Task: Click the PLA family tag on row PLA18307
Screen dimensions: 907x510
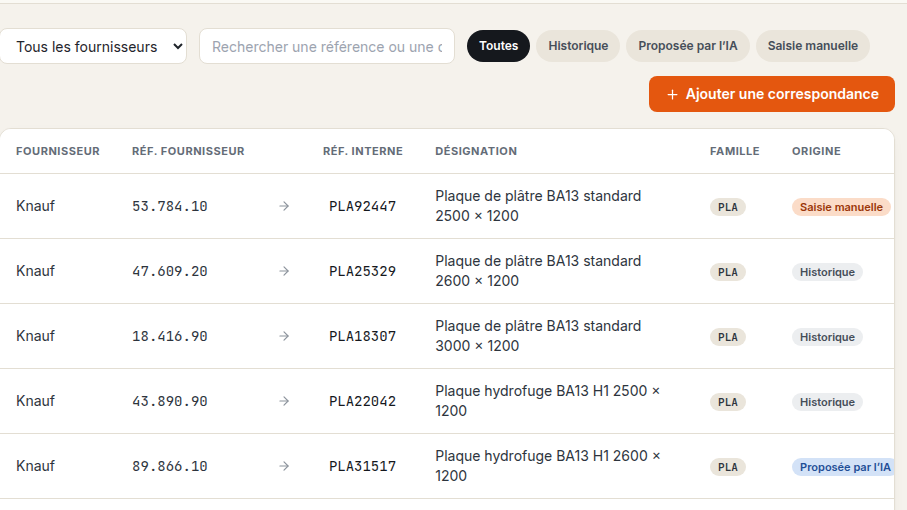Action: point(728,337)
